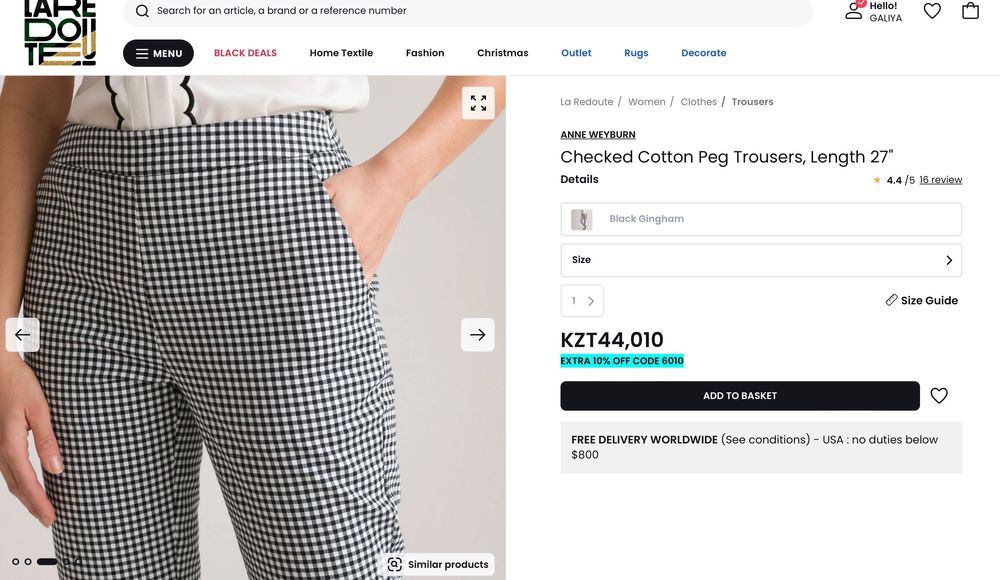
Task: Open the Size Guide
Action: tap(921, 300)
